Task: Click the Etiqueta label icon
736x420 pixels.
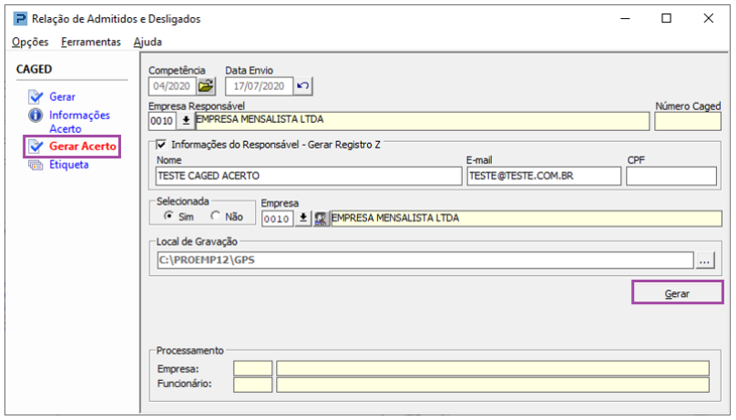Action: click(36, 165)
